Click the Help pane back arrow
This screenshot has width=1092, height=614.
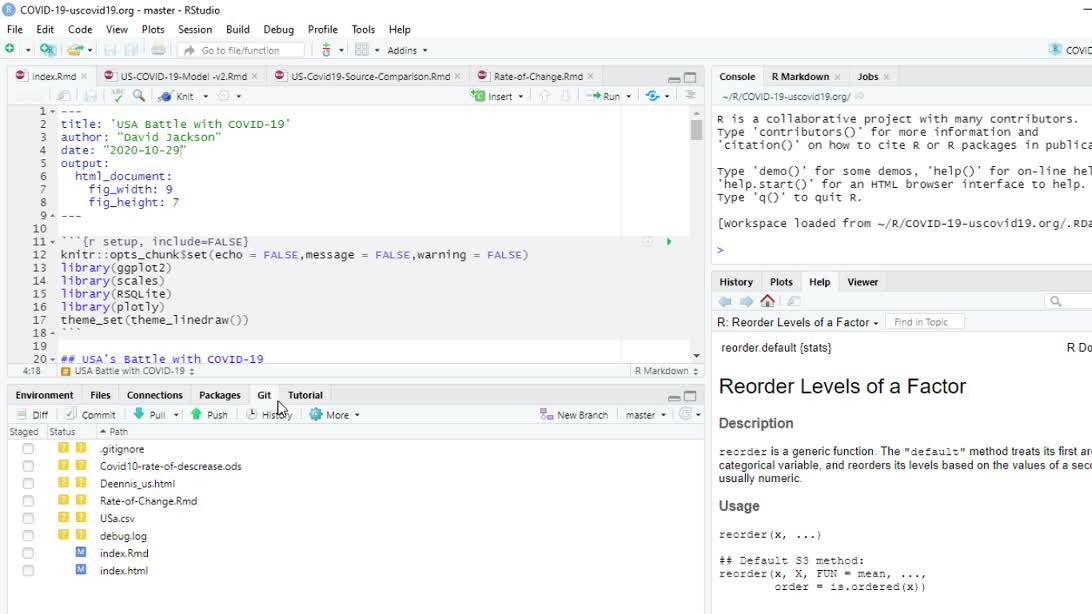coord(725,301)
